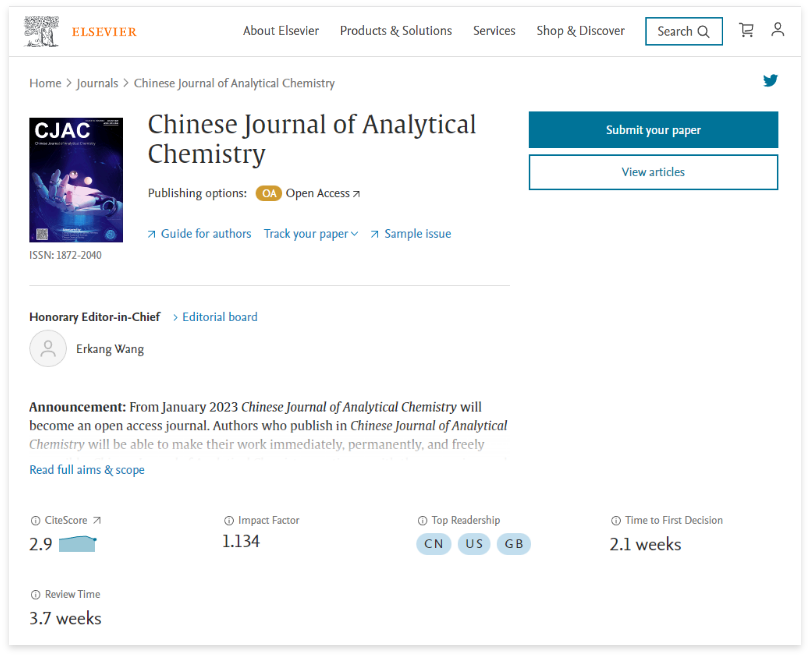Click the CiteScore info icon

36,521
